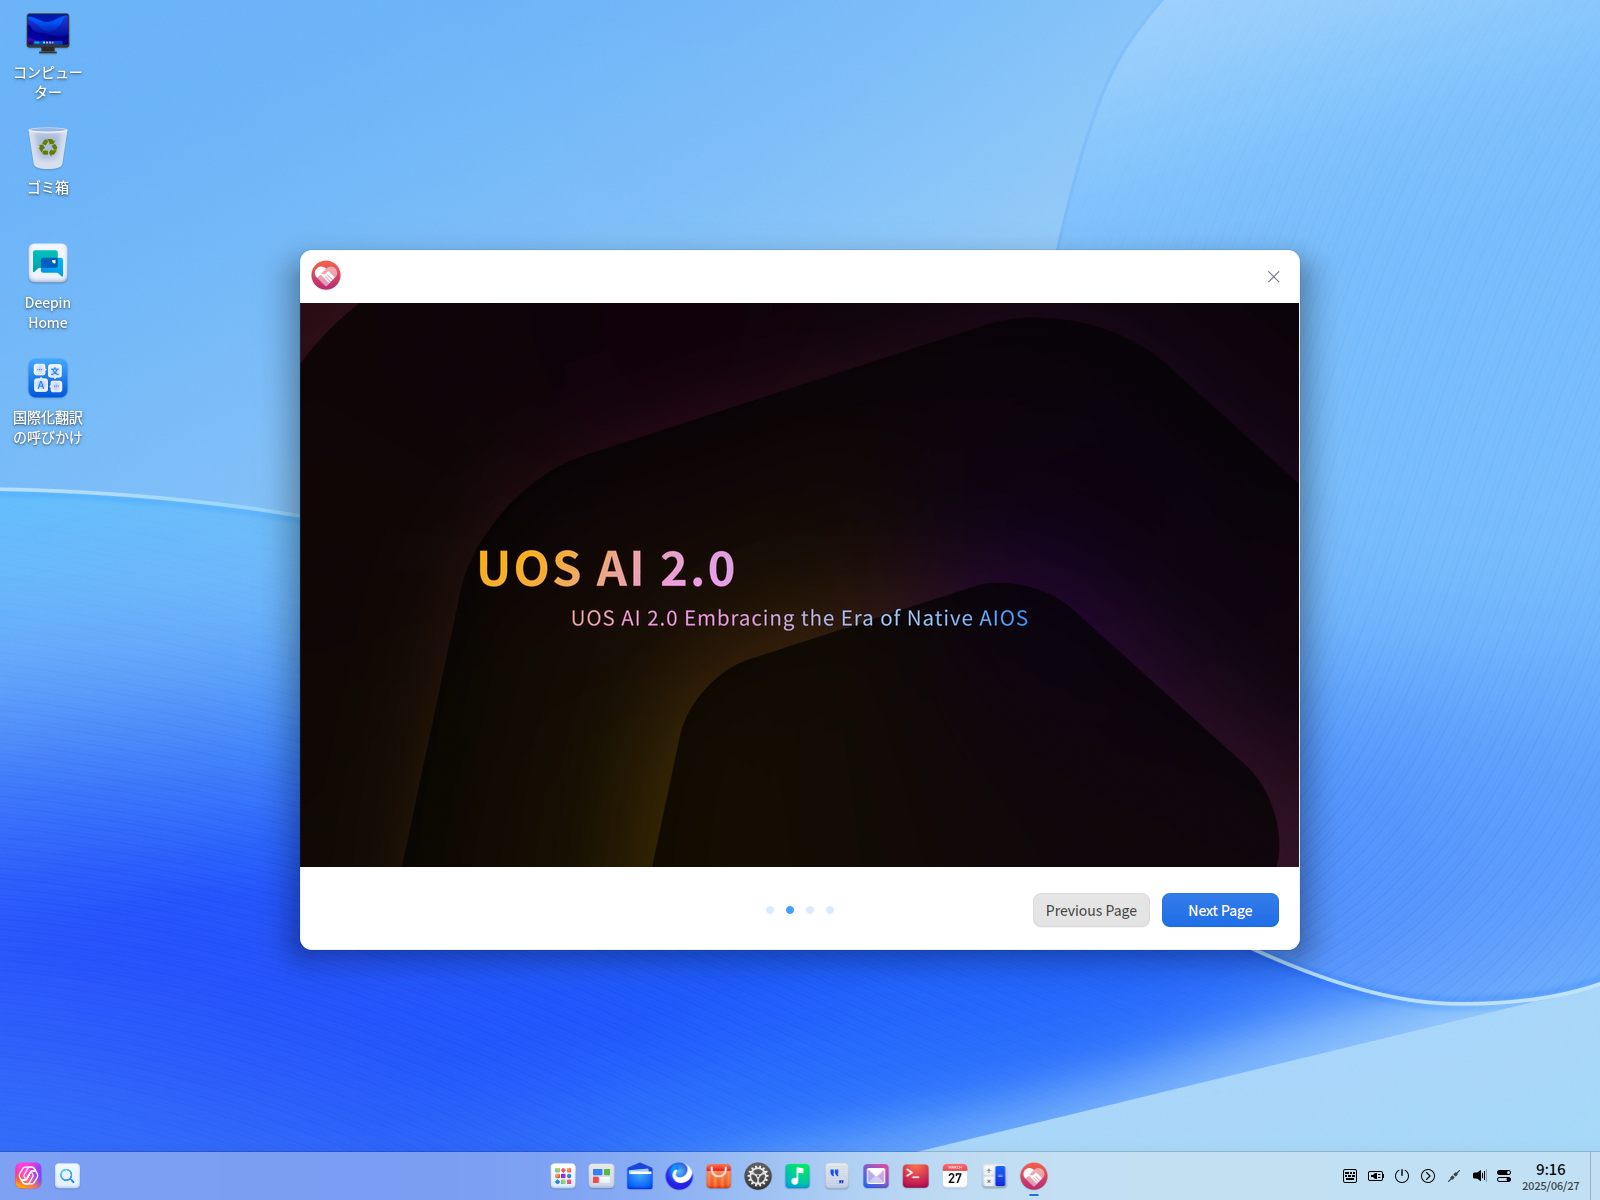1600x1200 pixels.
Task: Jump to the first page indicator dot
Action: 770,910
